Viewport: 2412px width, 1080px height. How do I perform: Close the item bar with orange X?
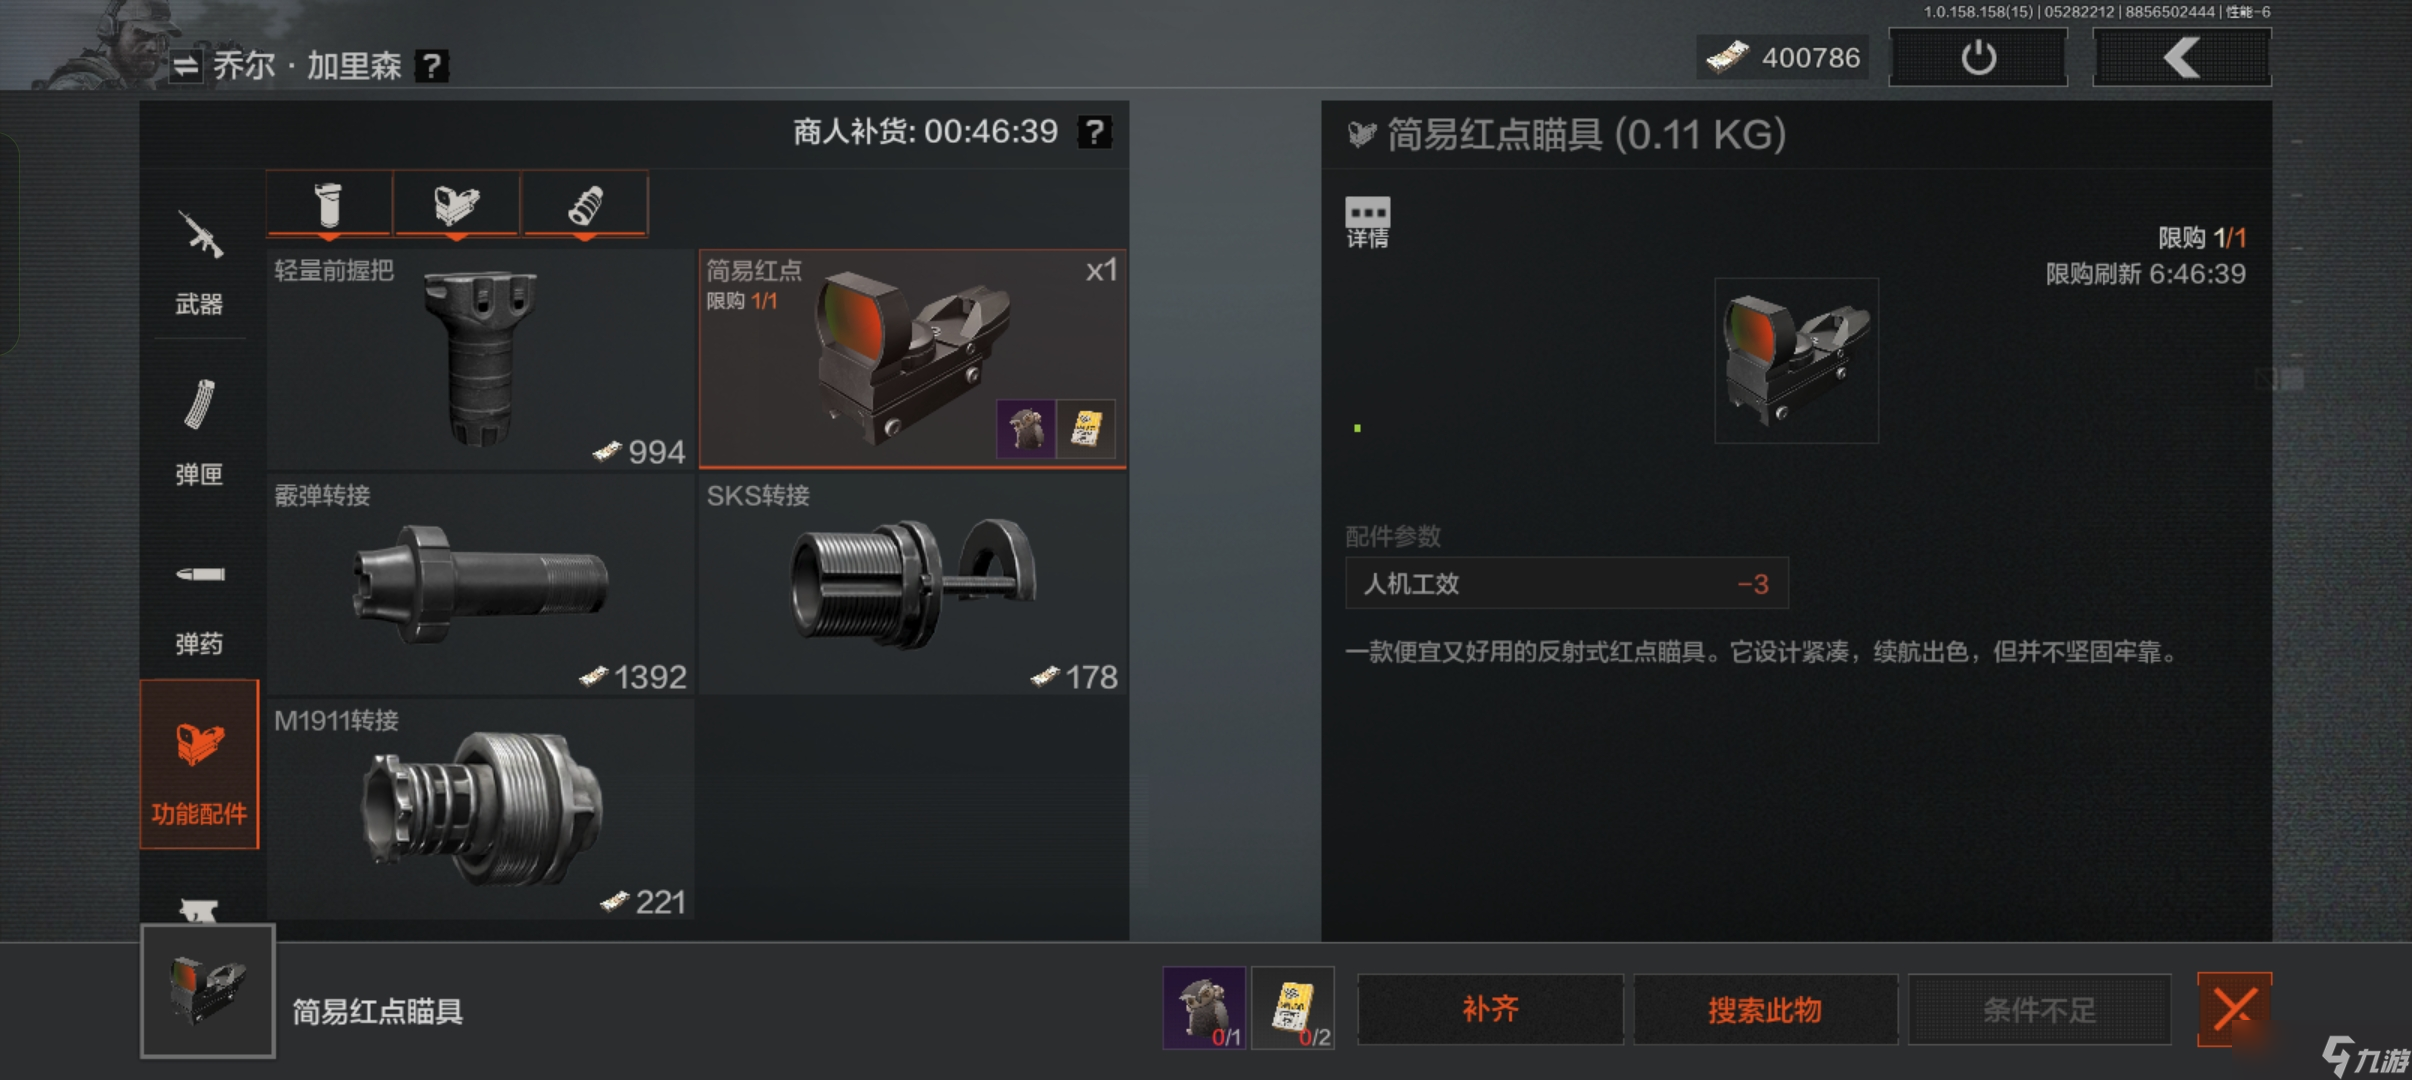click(2234, 1009)
